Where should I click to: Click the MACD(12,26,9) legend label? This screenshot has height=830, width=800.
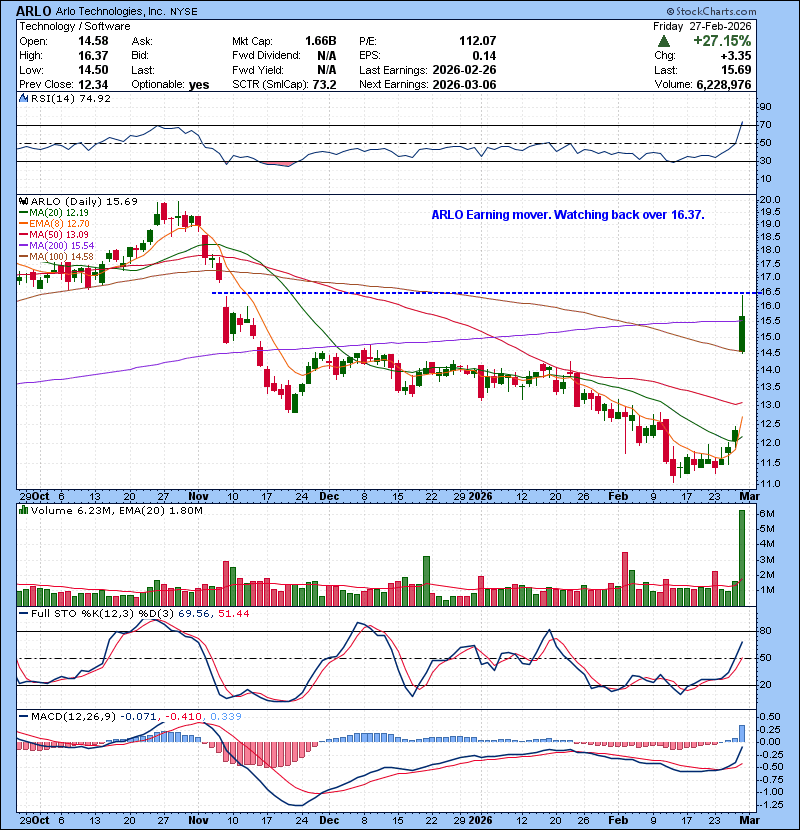click(x=73, y=716)
